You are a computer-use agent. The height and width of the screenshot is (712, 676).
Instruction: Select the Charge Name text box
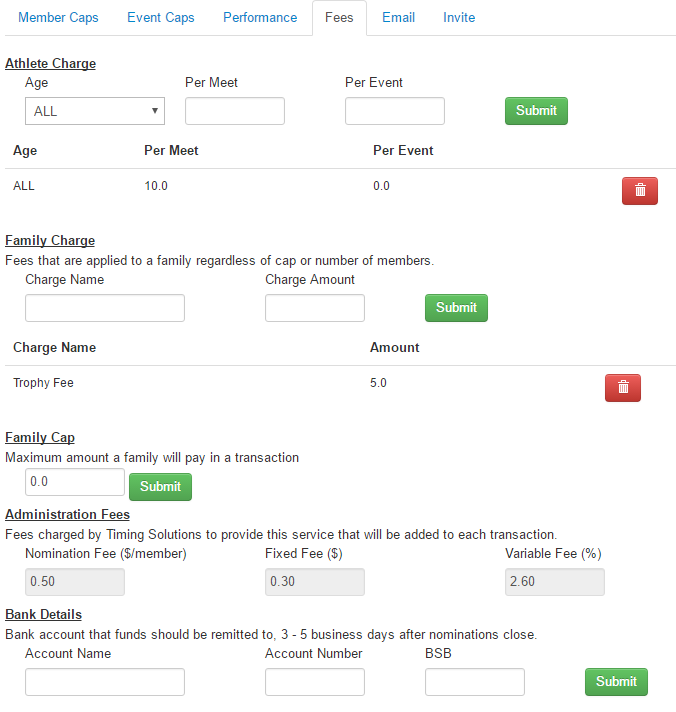tap(105, 308)
